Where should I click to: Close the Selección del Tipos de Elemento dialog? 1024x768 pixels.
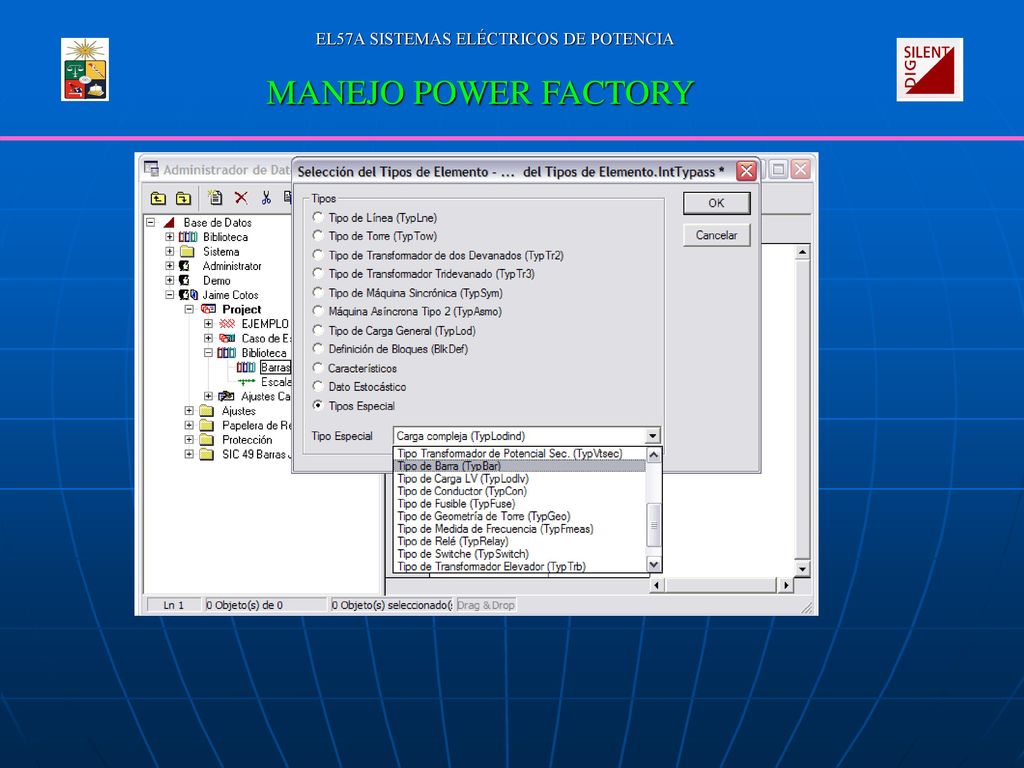(x=746, y=171)
